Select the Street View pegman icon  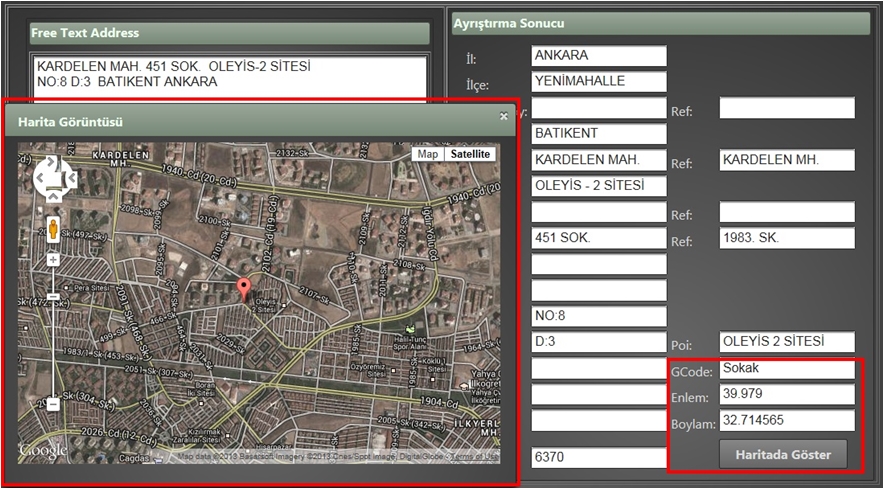pos(53,226)
